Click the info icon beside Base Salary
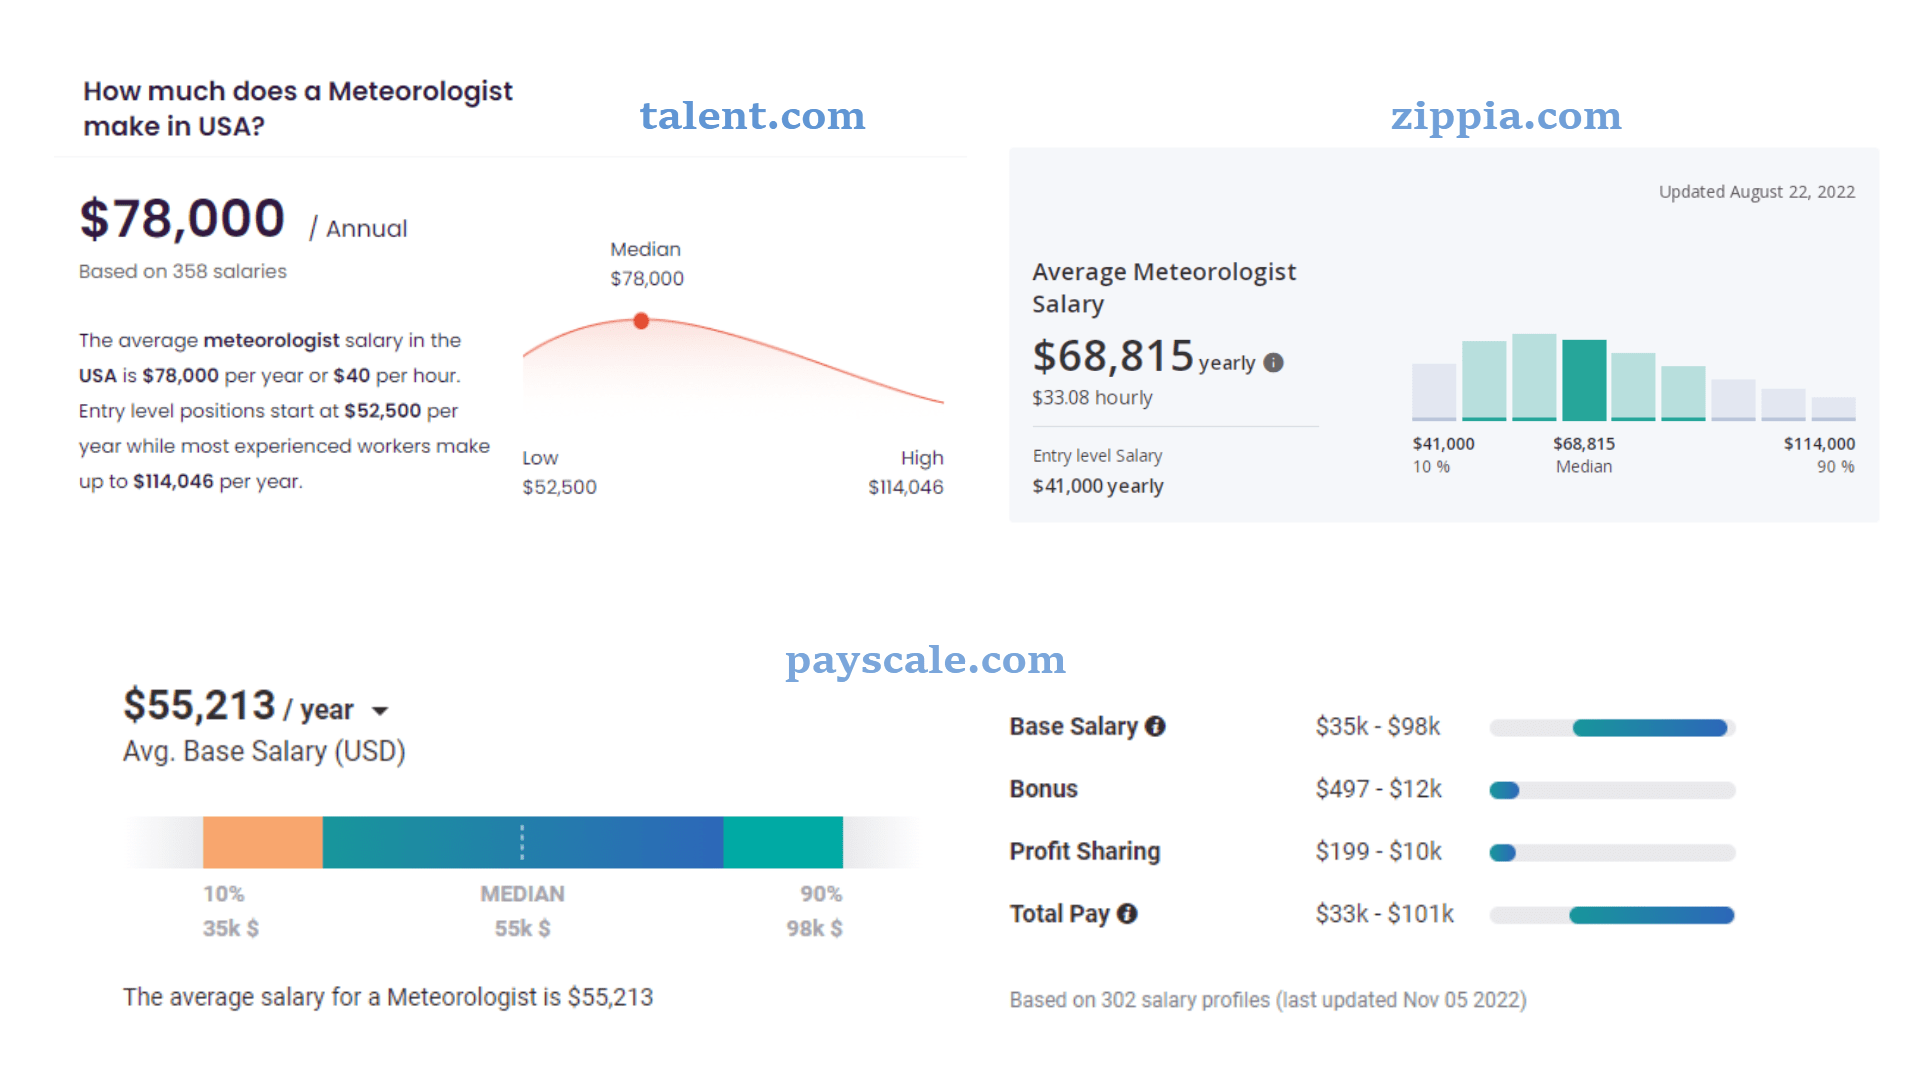This screenshot has width=1920, height=1080. click(1155, 726)
